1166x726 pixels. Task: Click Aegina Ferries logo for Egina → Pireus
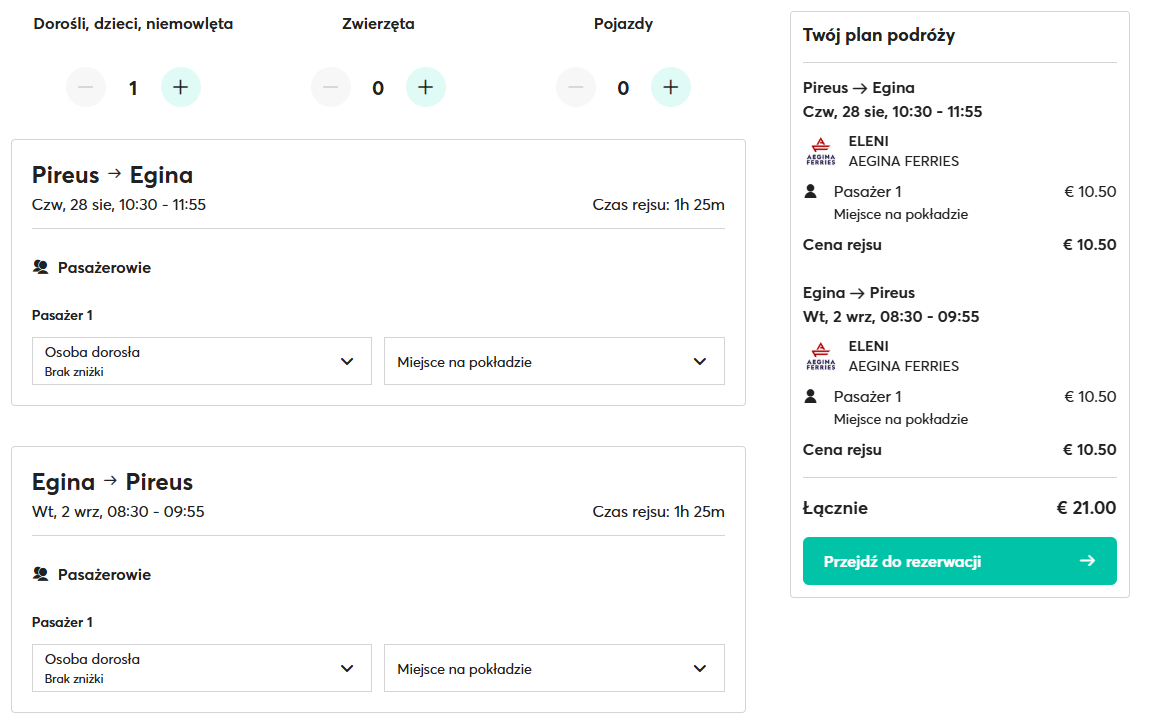(820, 356)
